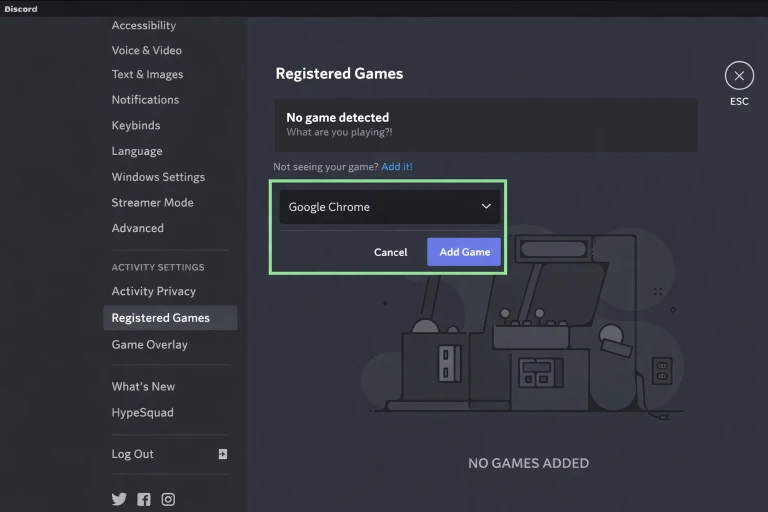Select Registered Games in sidebar

pyautogui.click(x=170, y=318)
